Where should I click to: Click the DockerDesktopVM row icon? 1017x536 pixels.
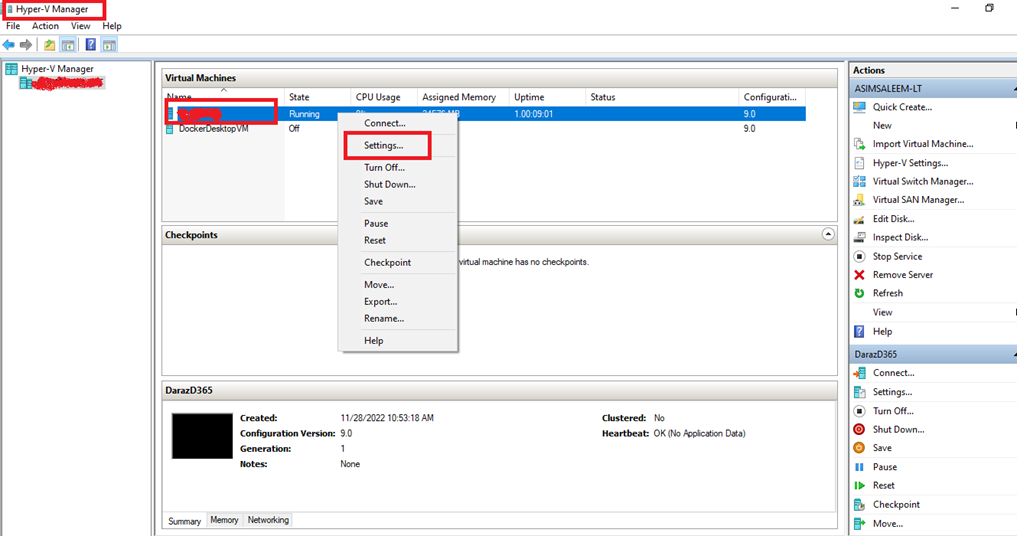pos(170,128)
